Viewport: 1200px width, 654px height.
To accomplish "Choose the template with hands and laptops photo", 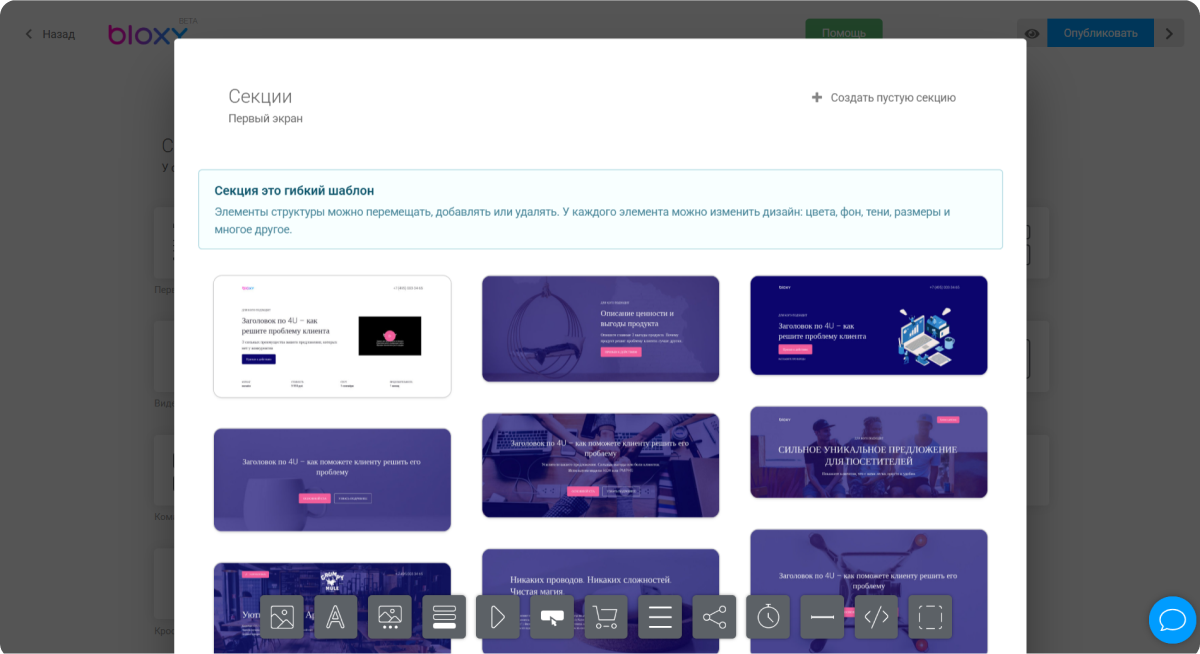I will (x=600, y=465).
